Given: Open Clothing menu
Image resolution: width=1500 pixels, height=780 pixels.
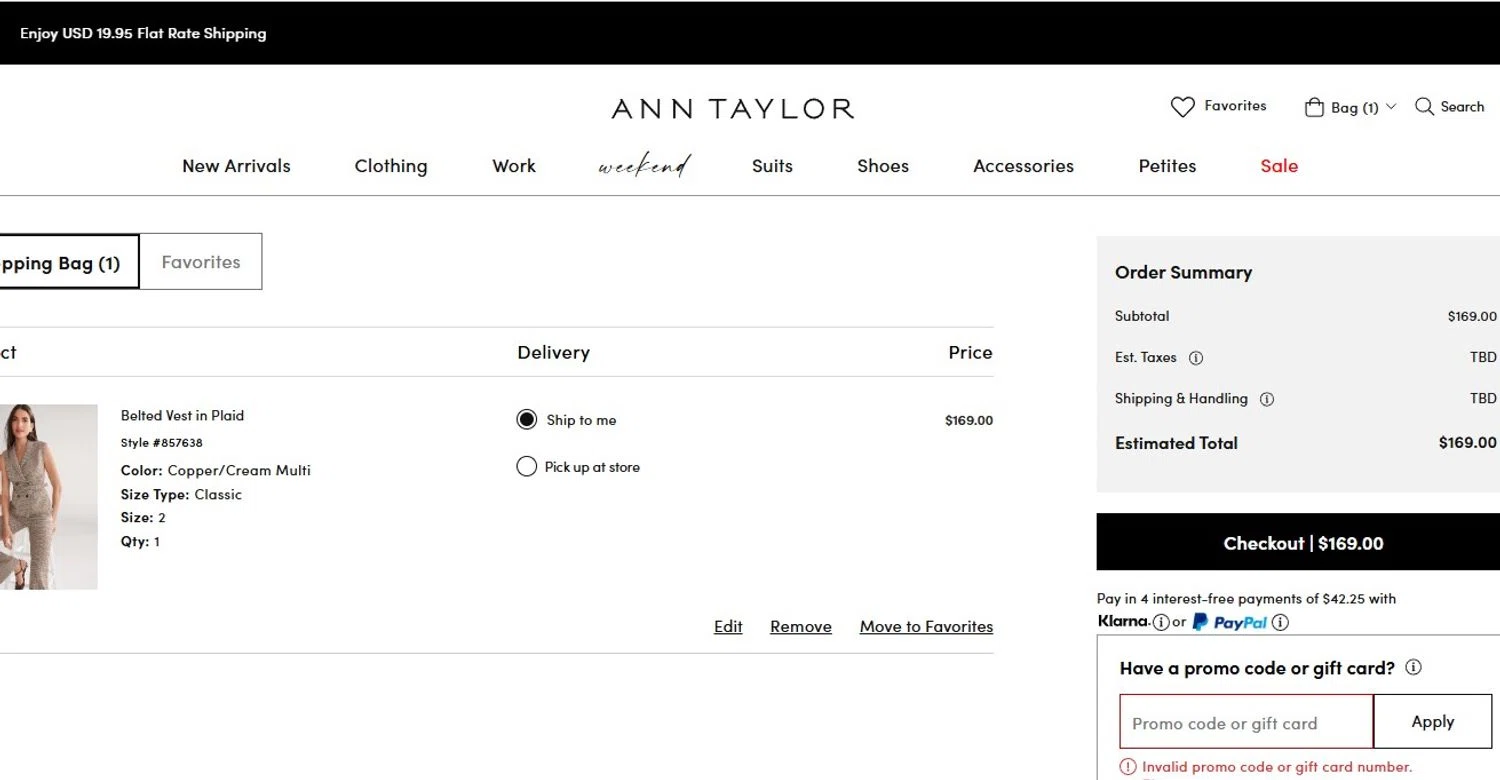Looking at the screenshot, I should [x=391, y=166].
